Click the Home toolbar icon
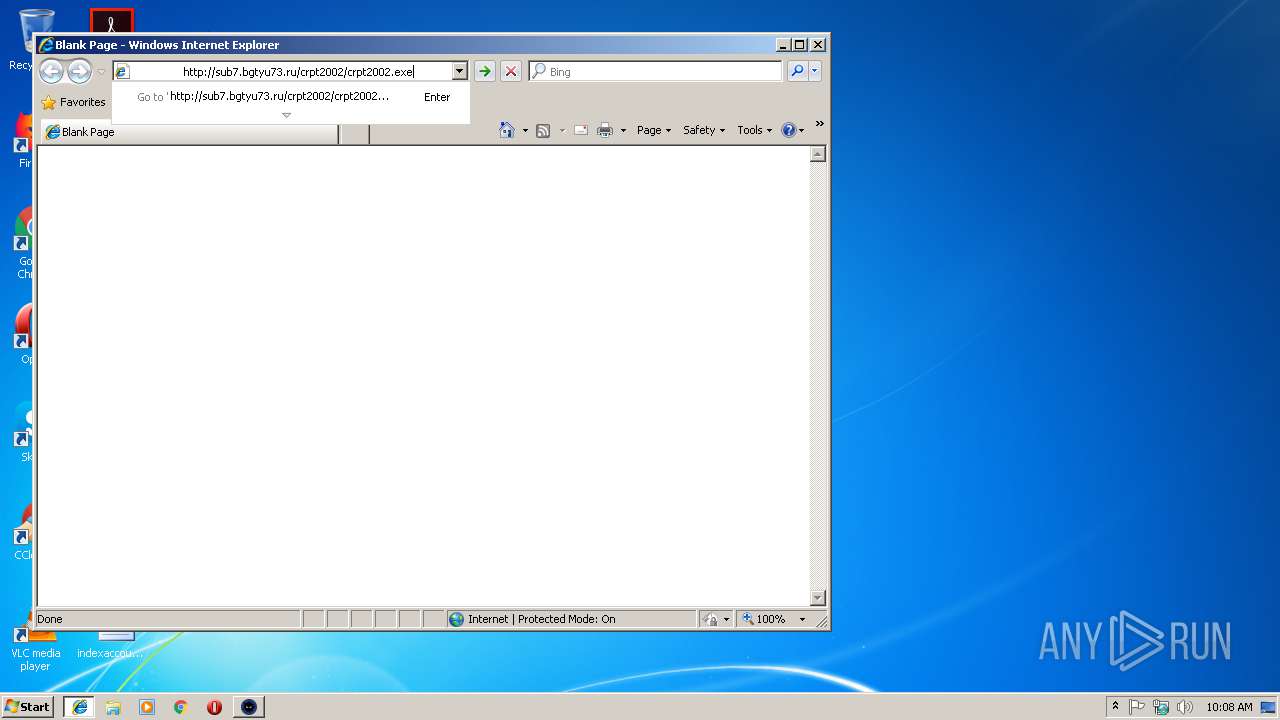 [507, 130]
